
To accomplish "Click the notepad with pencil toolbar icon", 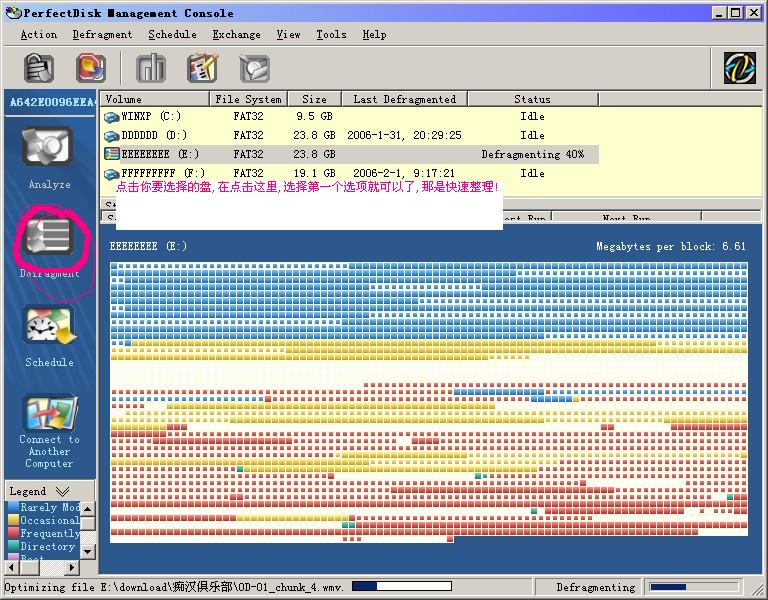I will [x=203, y=68].
